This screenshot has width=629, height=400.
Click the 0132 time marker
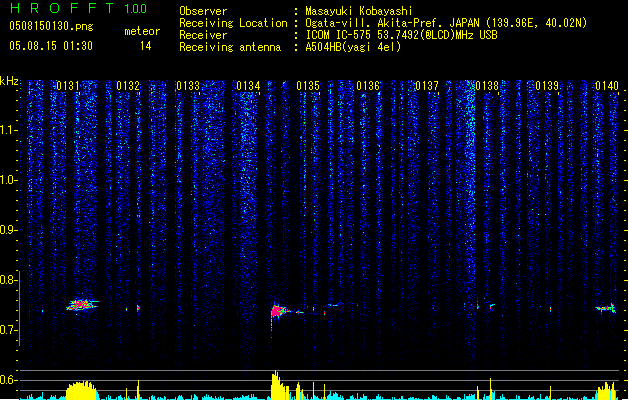(128, 85)
